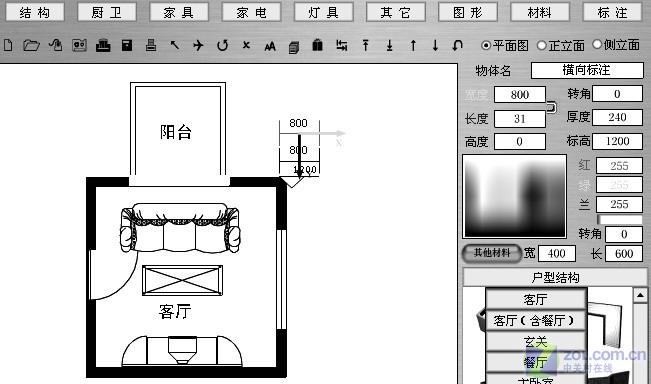Click the material 宽 field showing 400
651x384 pixels.
[x=556, y=253]
